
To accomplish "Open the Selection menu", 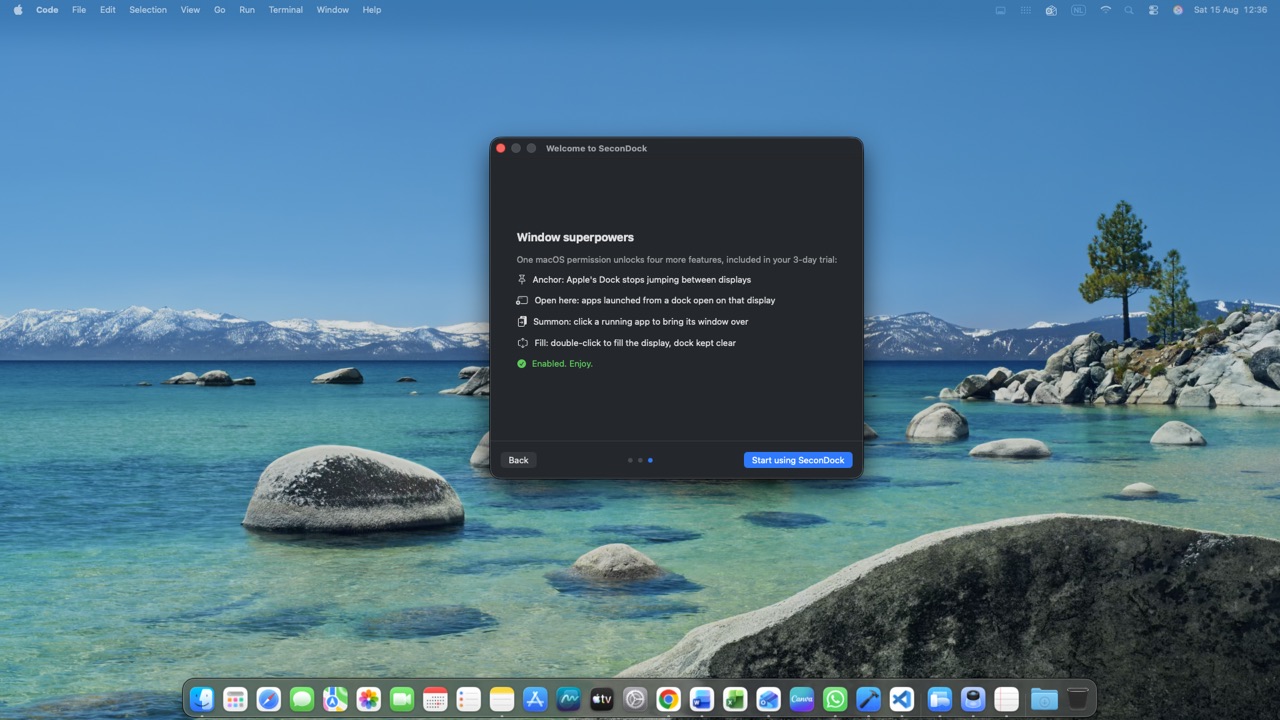I will [148, 10].
